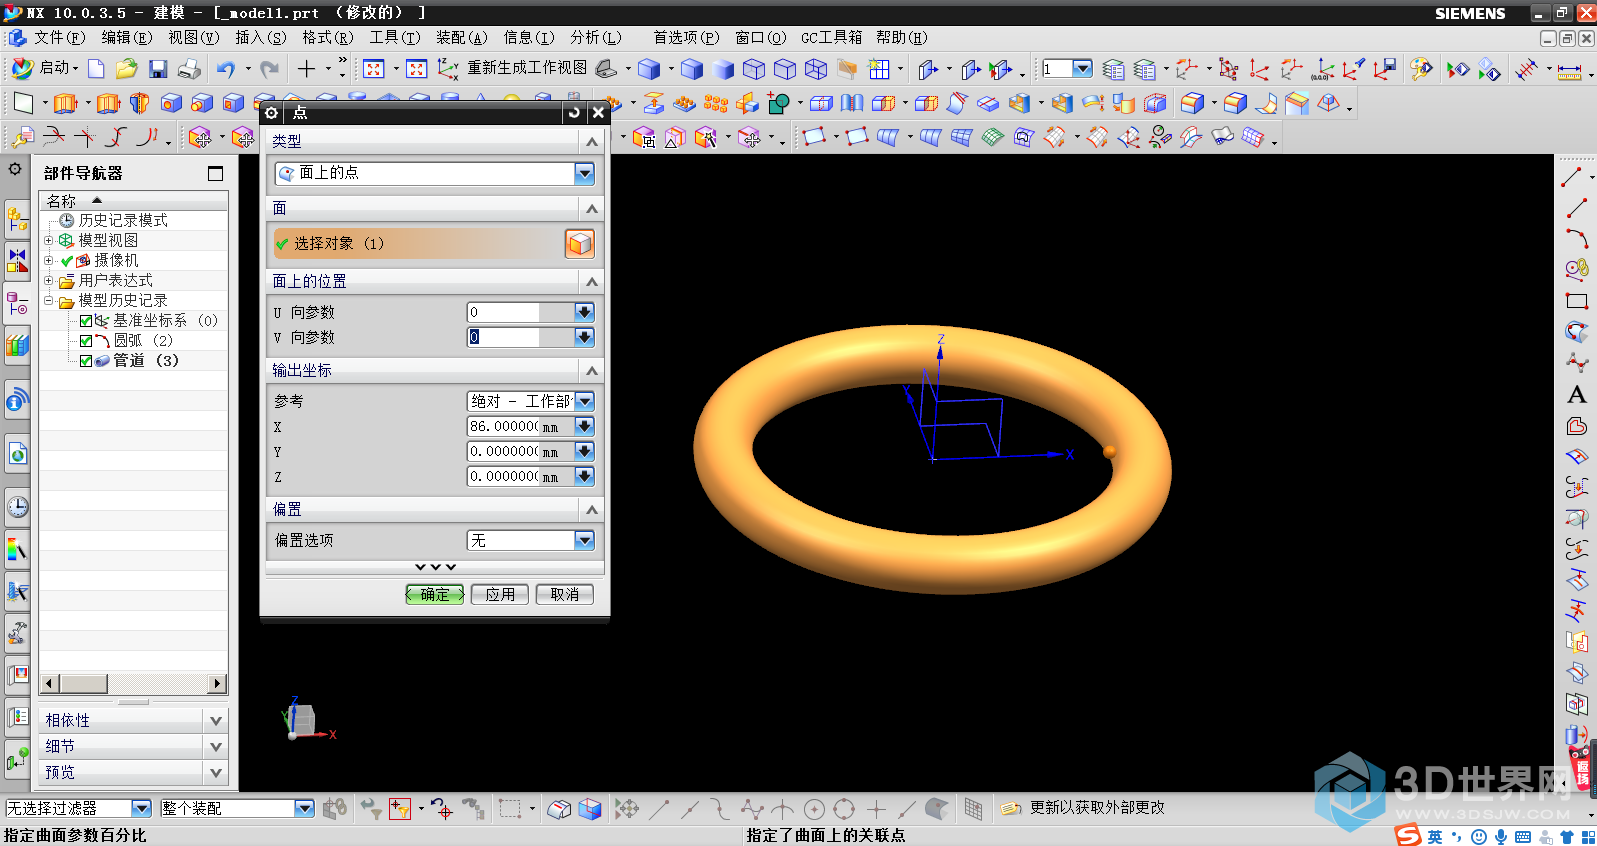Open the 无选择过滤器 dropdown
This screenshot has height=846, width=1597.
[x=141, y=808]
